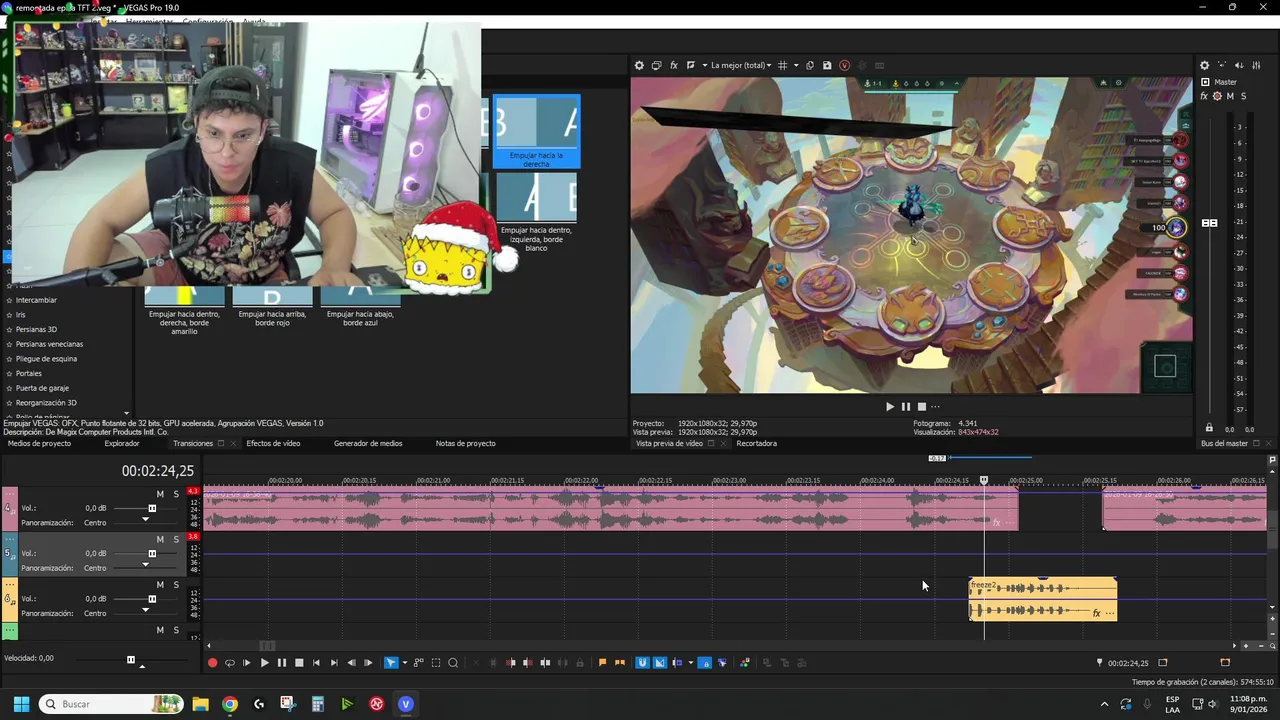The image size is (1280, 720).
Task: Mute the Master bus
Action: (x=1230, y=96)
